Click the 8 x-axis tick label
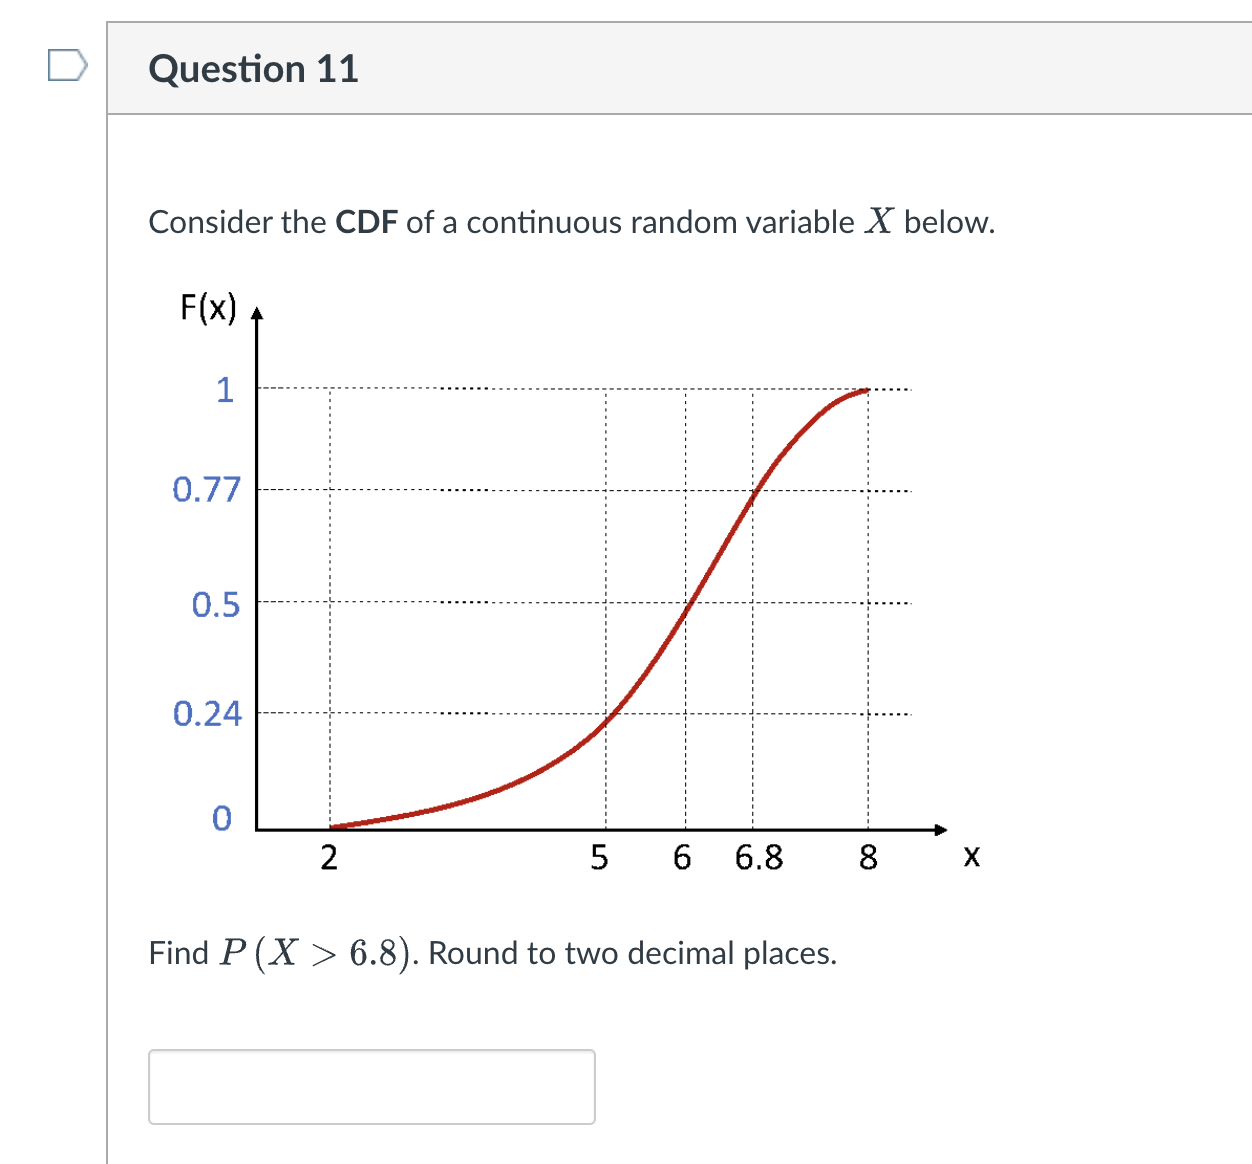Viewport: 1252px width, 1164px height. click(x=868, y=858)
